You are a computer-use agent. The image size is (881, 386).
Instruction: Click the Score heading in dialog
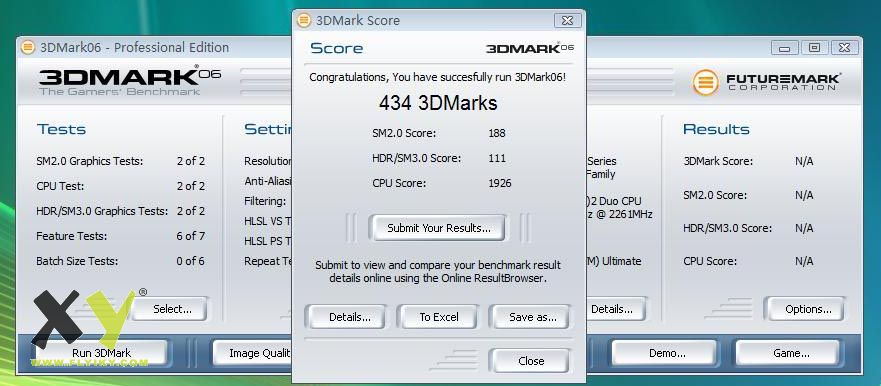pyautogui.click(x=337, y=48)
